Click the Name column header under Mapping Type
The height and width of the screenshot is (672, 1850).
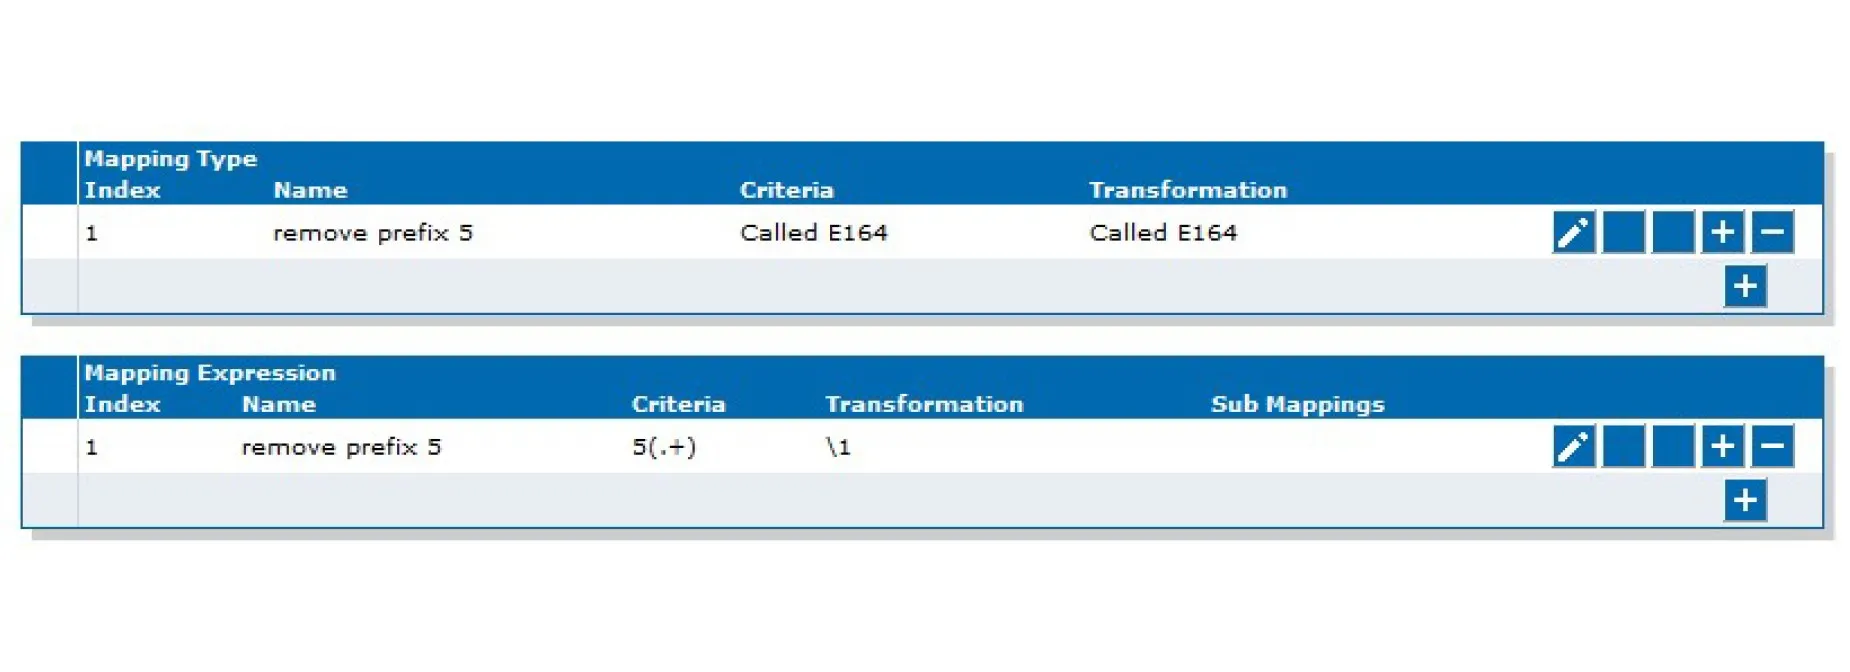pos(310,190)
